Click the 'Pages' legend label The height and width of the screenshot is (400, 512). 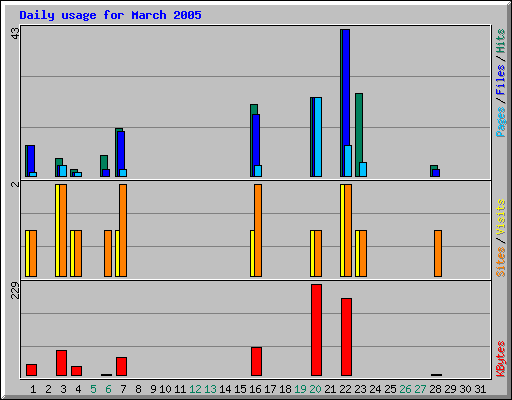pos(501,122)
